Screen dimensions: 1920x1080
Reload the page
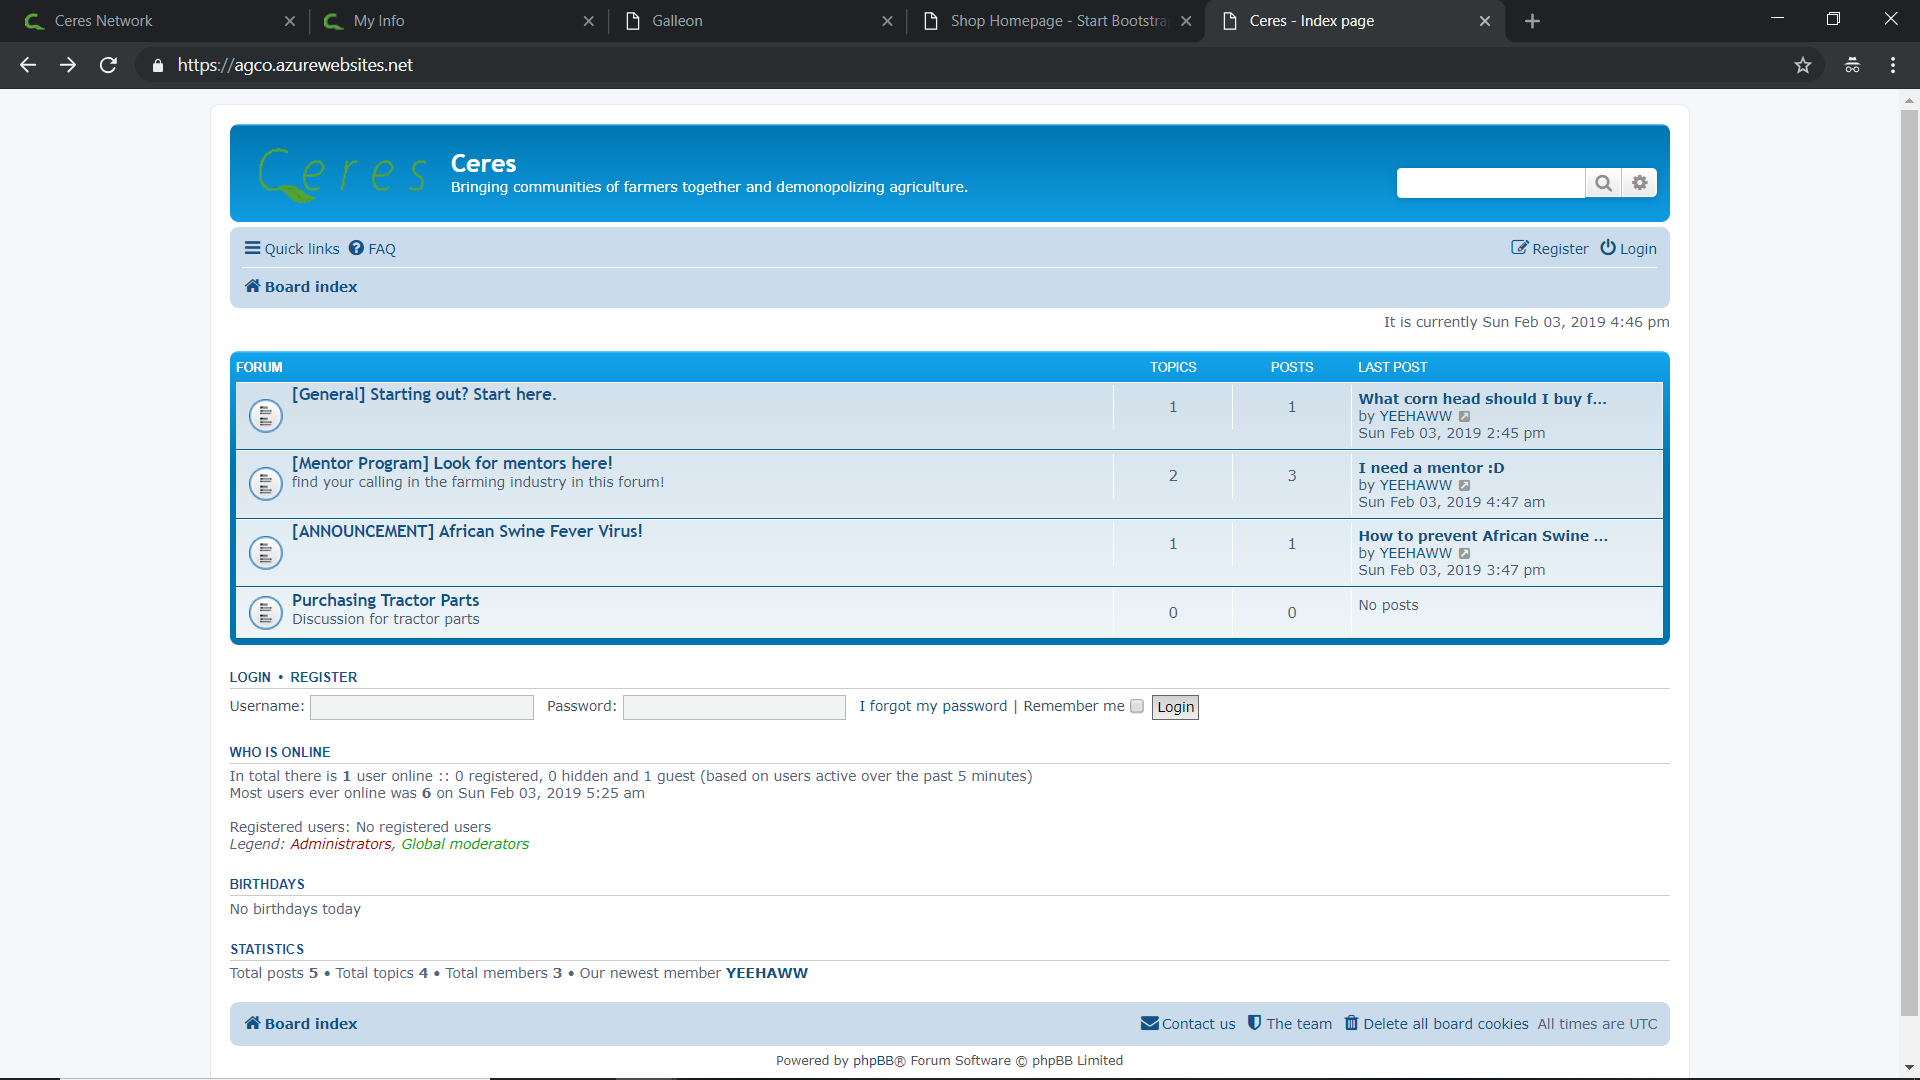pos(108,65)
